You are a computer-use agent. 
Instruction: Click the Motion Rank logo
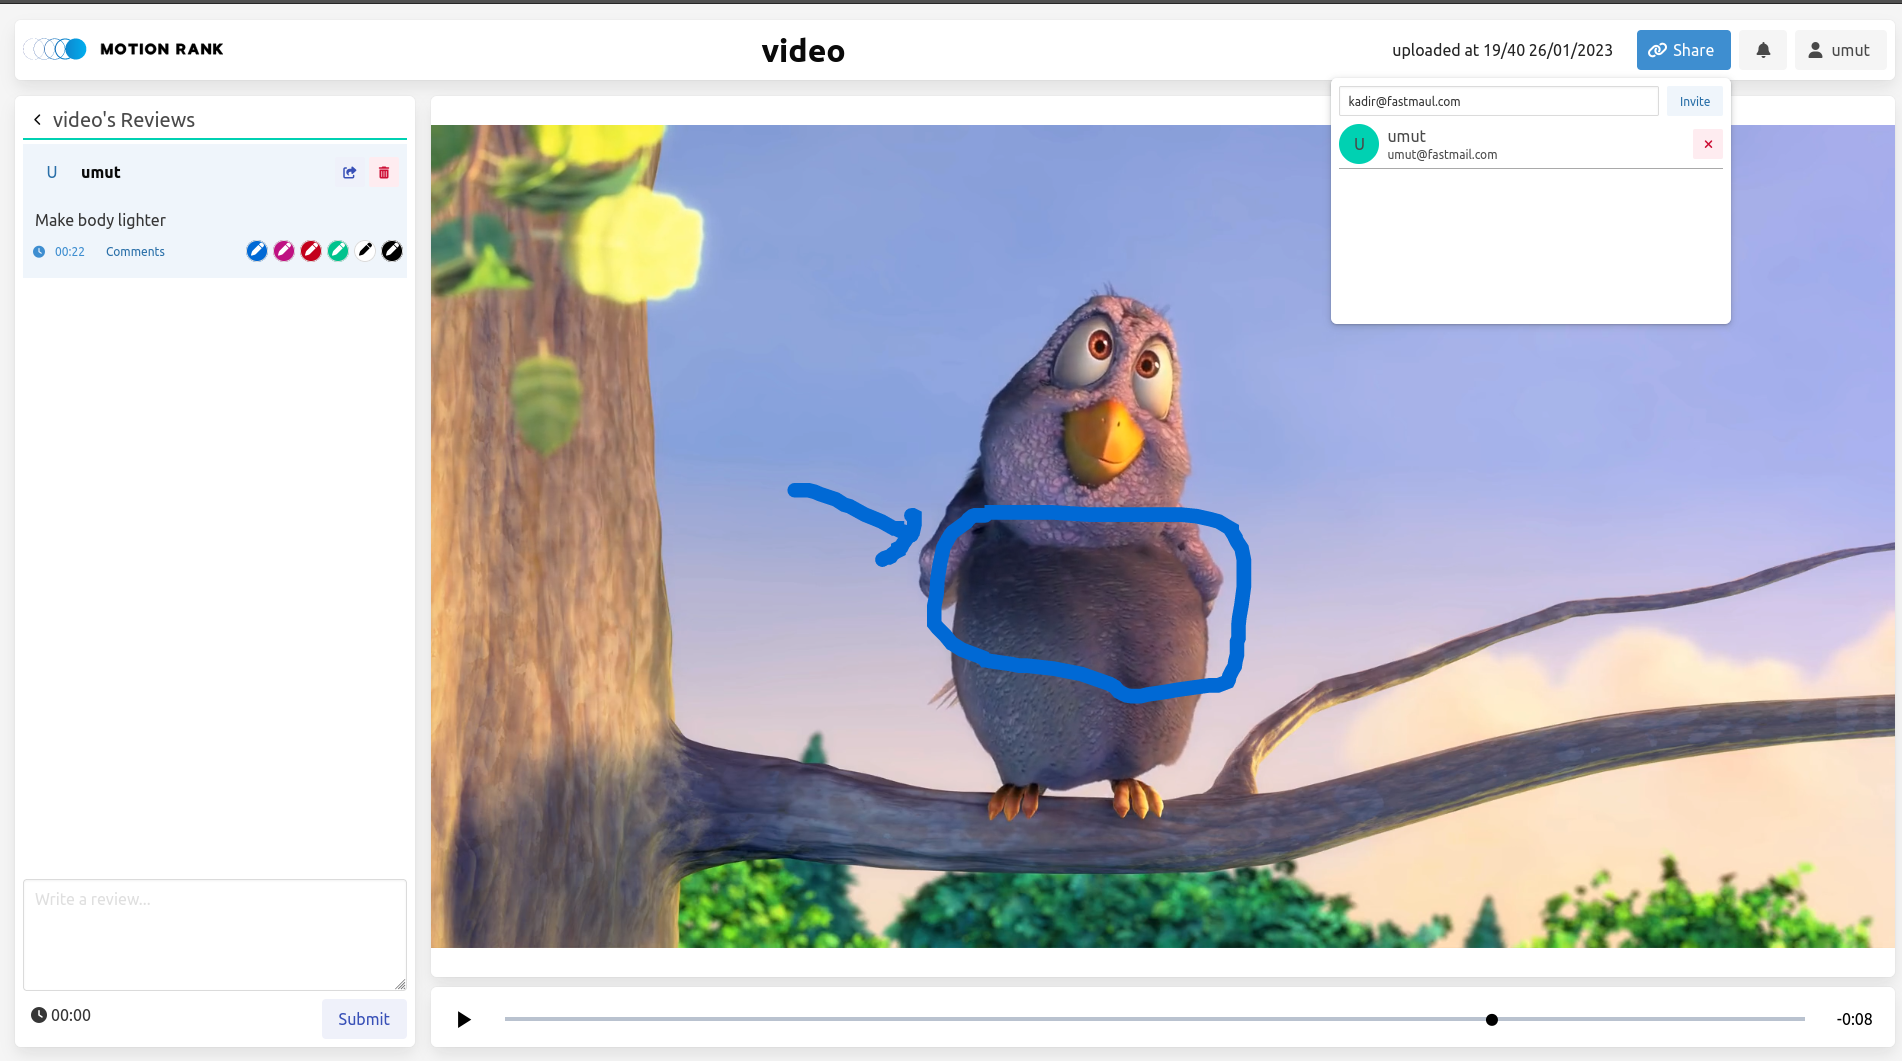pyautogui.click(x=123, y=49)
